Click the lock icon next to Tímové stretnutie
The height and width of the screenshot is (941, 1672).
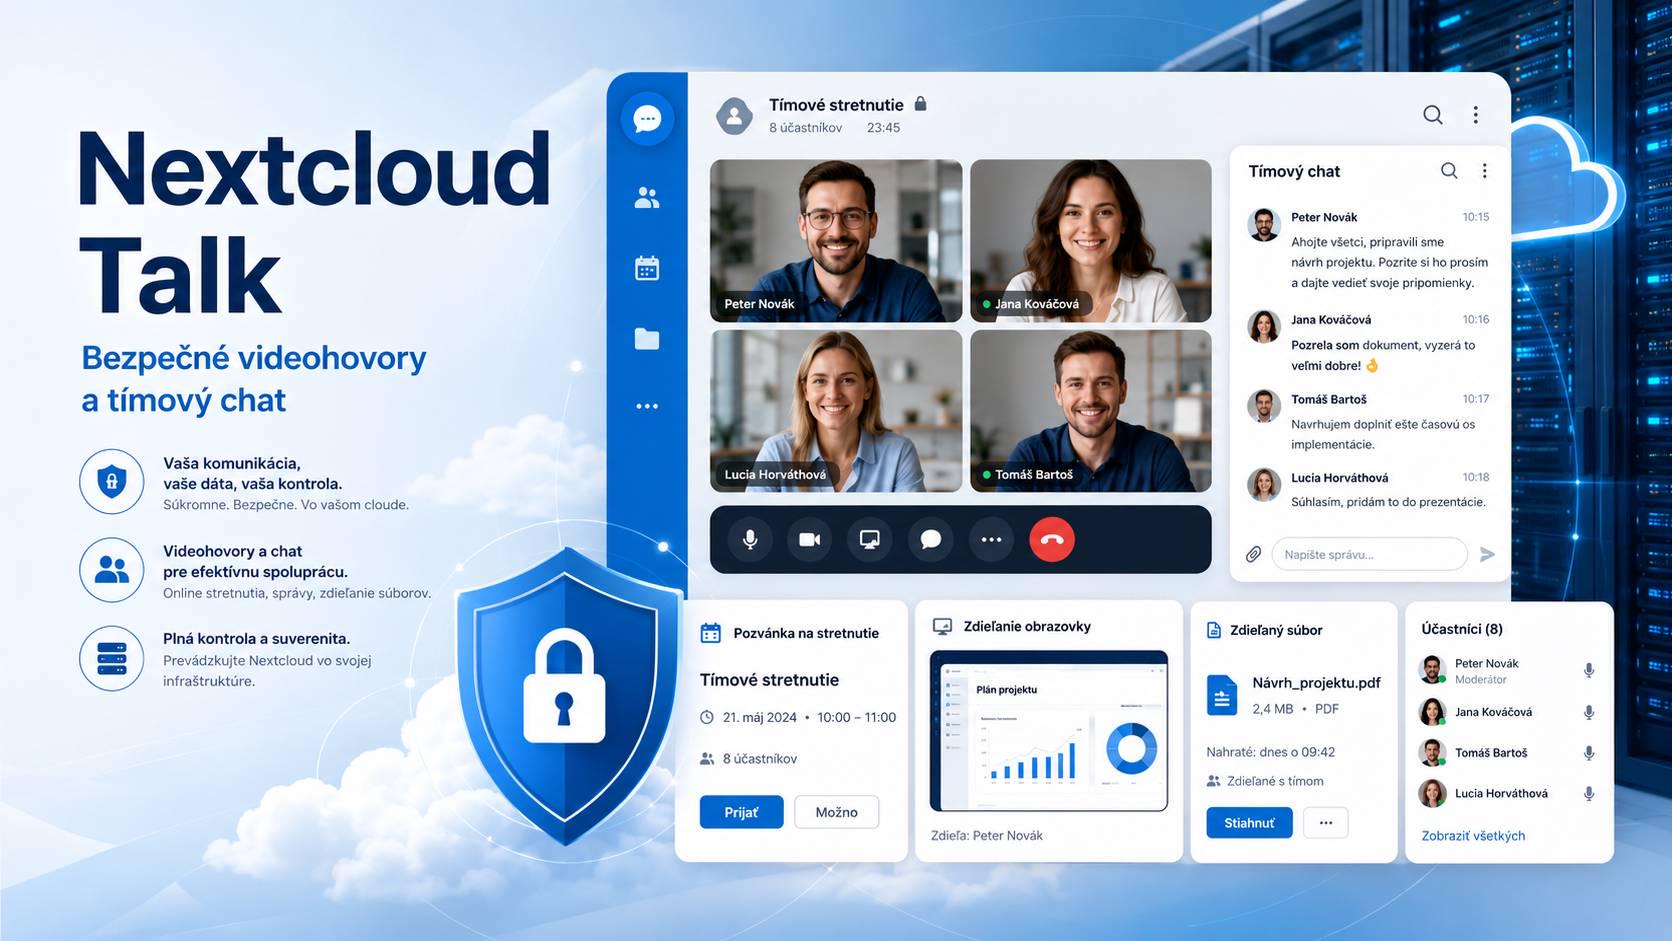point(921,103)
